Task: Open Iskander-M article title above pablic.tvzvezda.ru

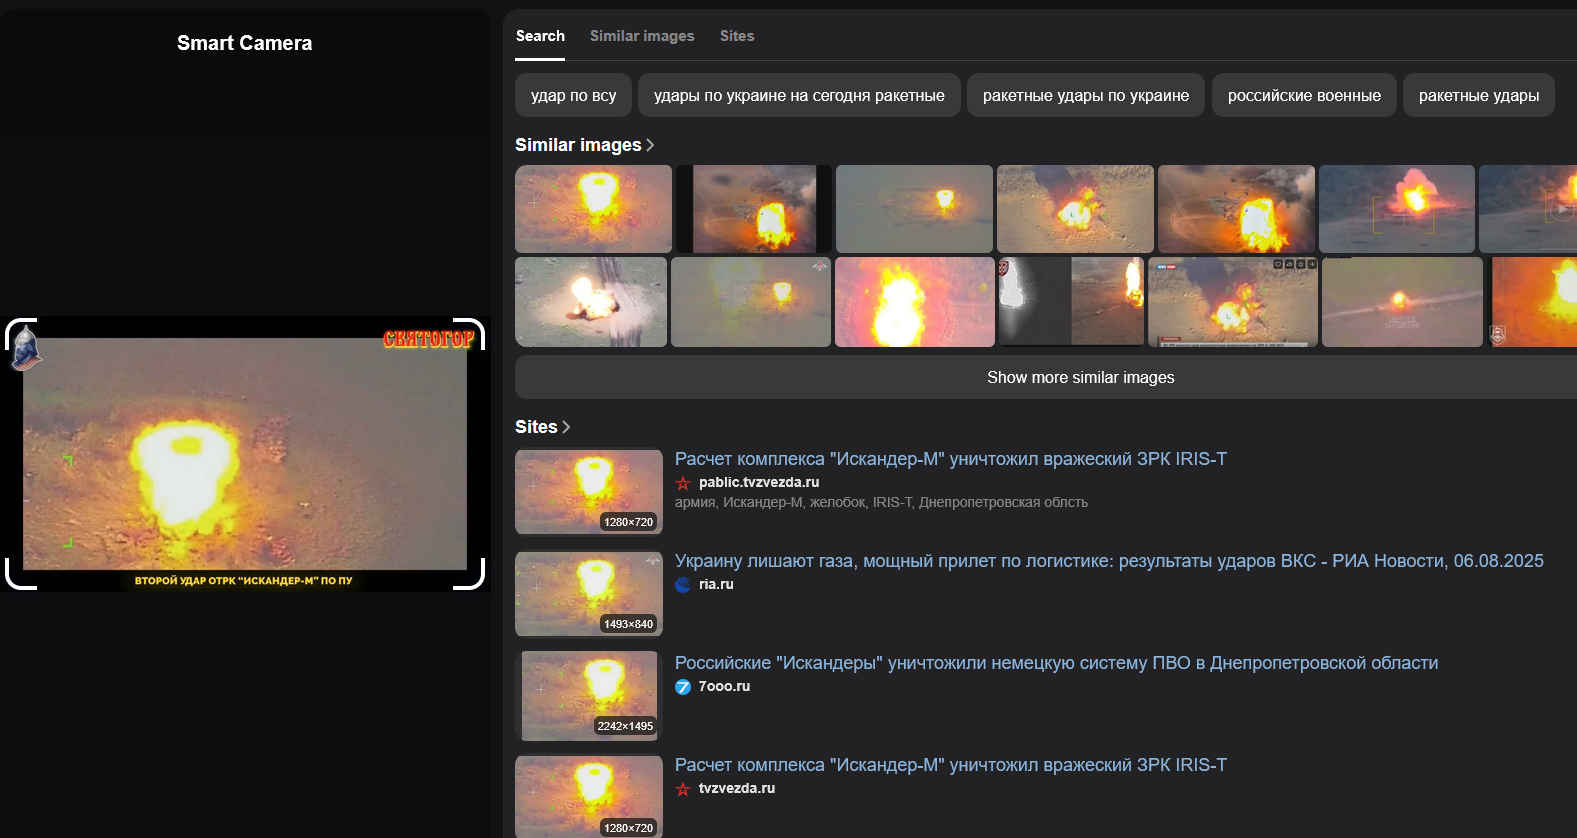Action: click(950, 459)
